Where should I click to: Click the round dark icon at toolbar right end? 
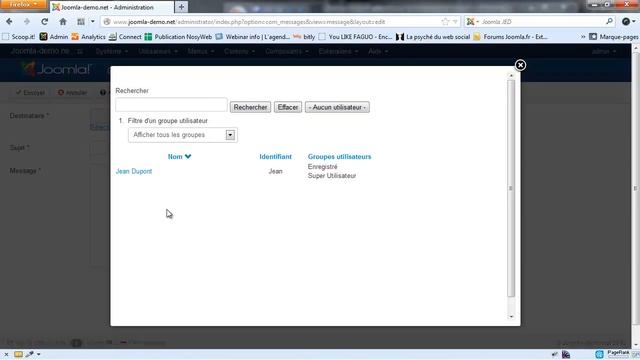pos(626,22)
